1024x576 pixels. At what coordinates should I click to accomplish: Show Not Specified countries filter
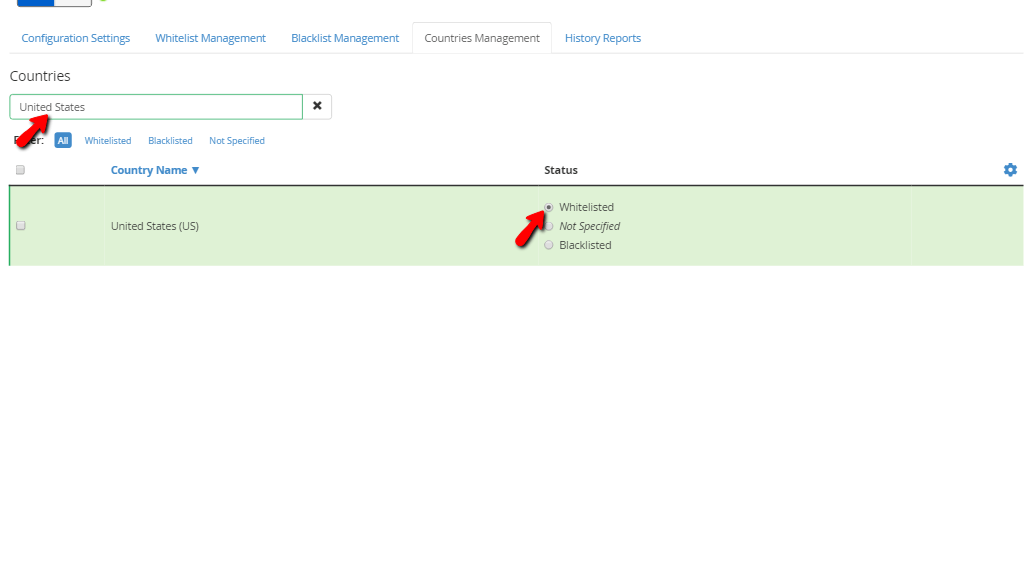(237, 140)
